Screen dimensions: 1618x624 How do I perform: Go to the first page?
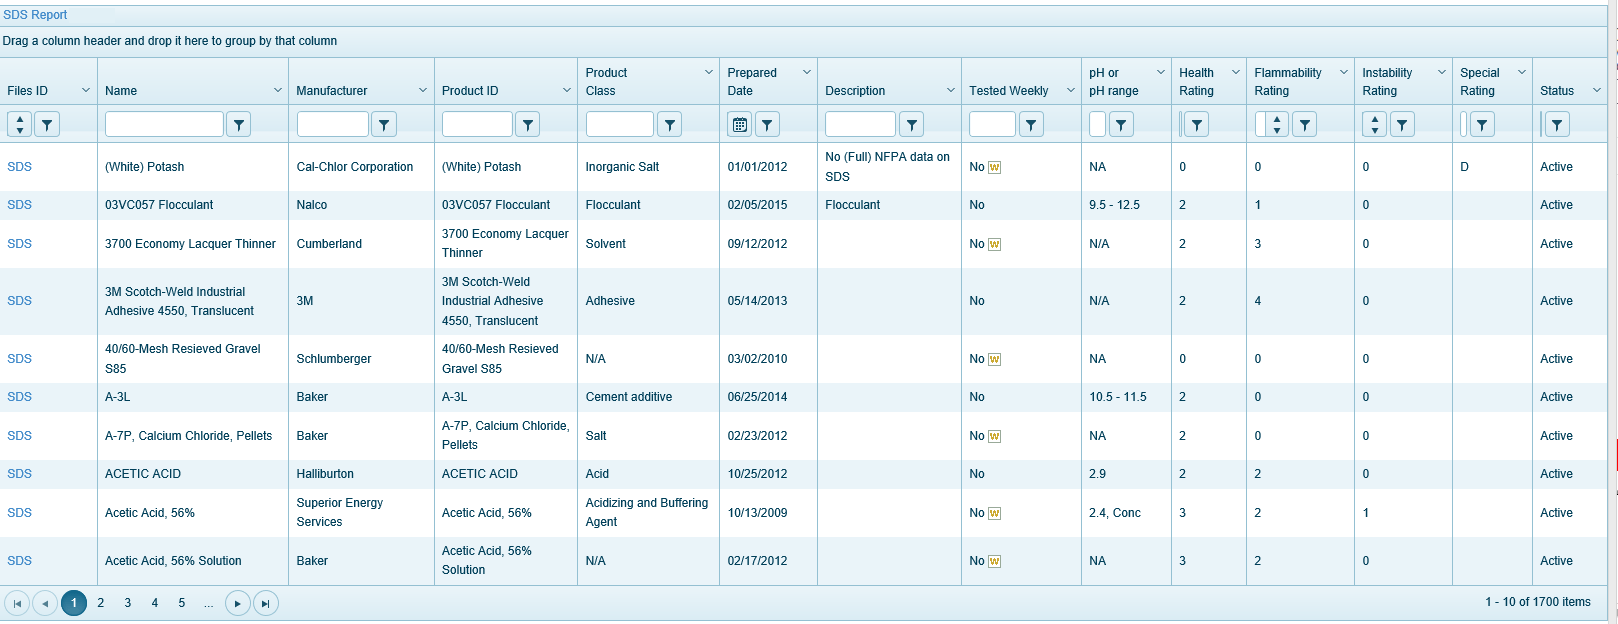pos(17,603)
